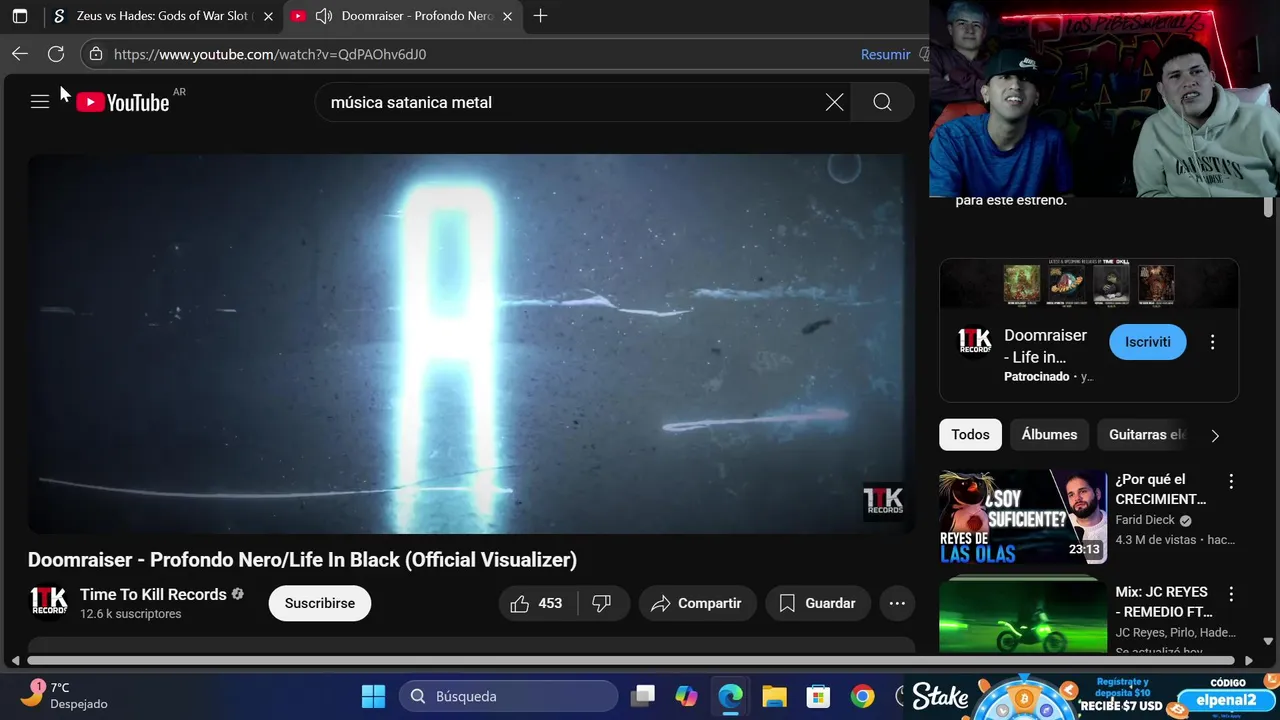This screenshot has width=1280, height=720.
Task: Share the video via Compartir
Action: 696,603
